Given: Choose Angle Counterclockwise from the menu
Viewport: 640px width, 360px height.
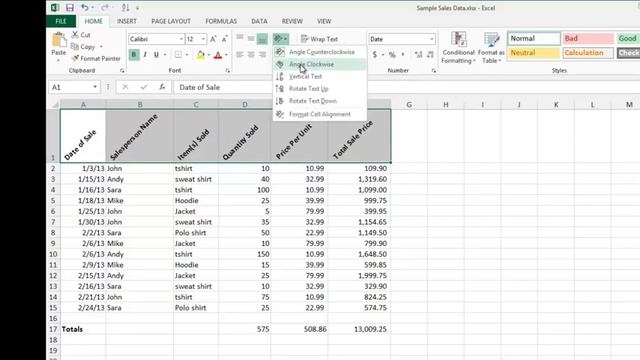Looking at the screenshot, I should tap(320, 52).
